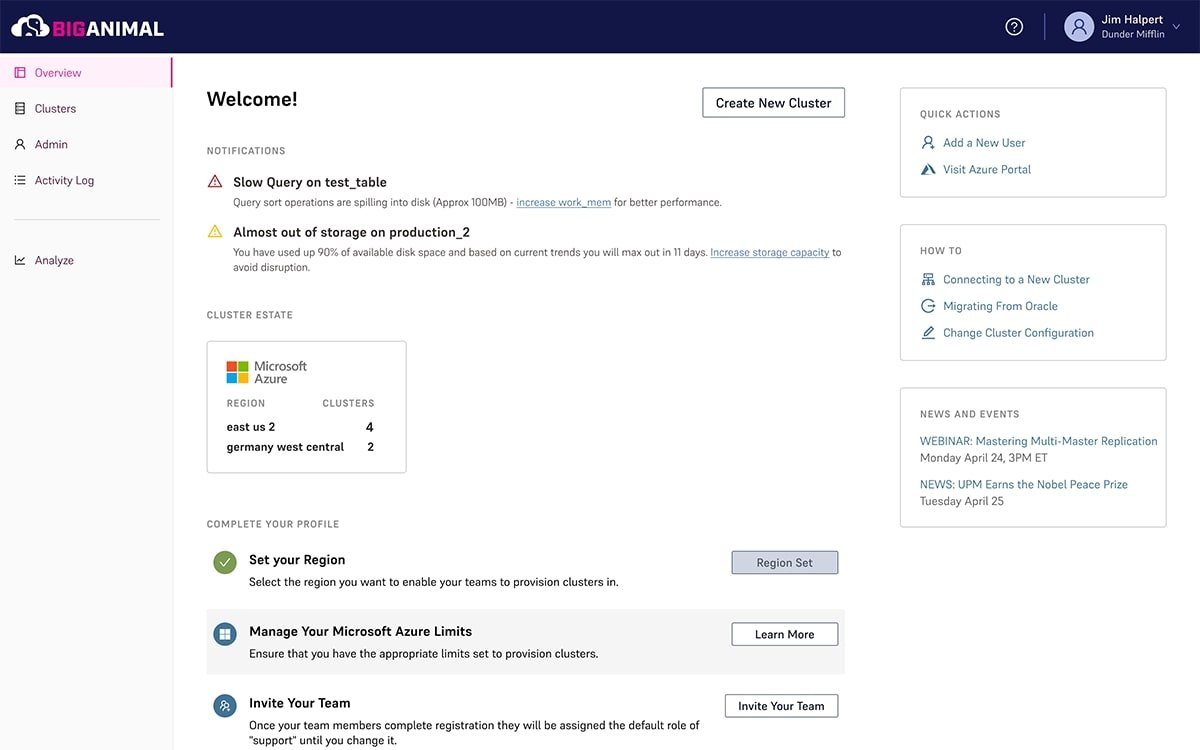This screenshot has width=1200, height=750.
Task: Click the green checkmark next to Set your Region
Action: pos(224,563)
